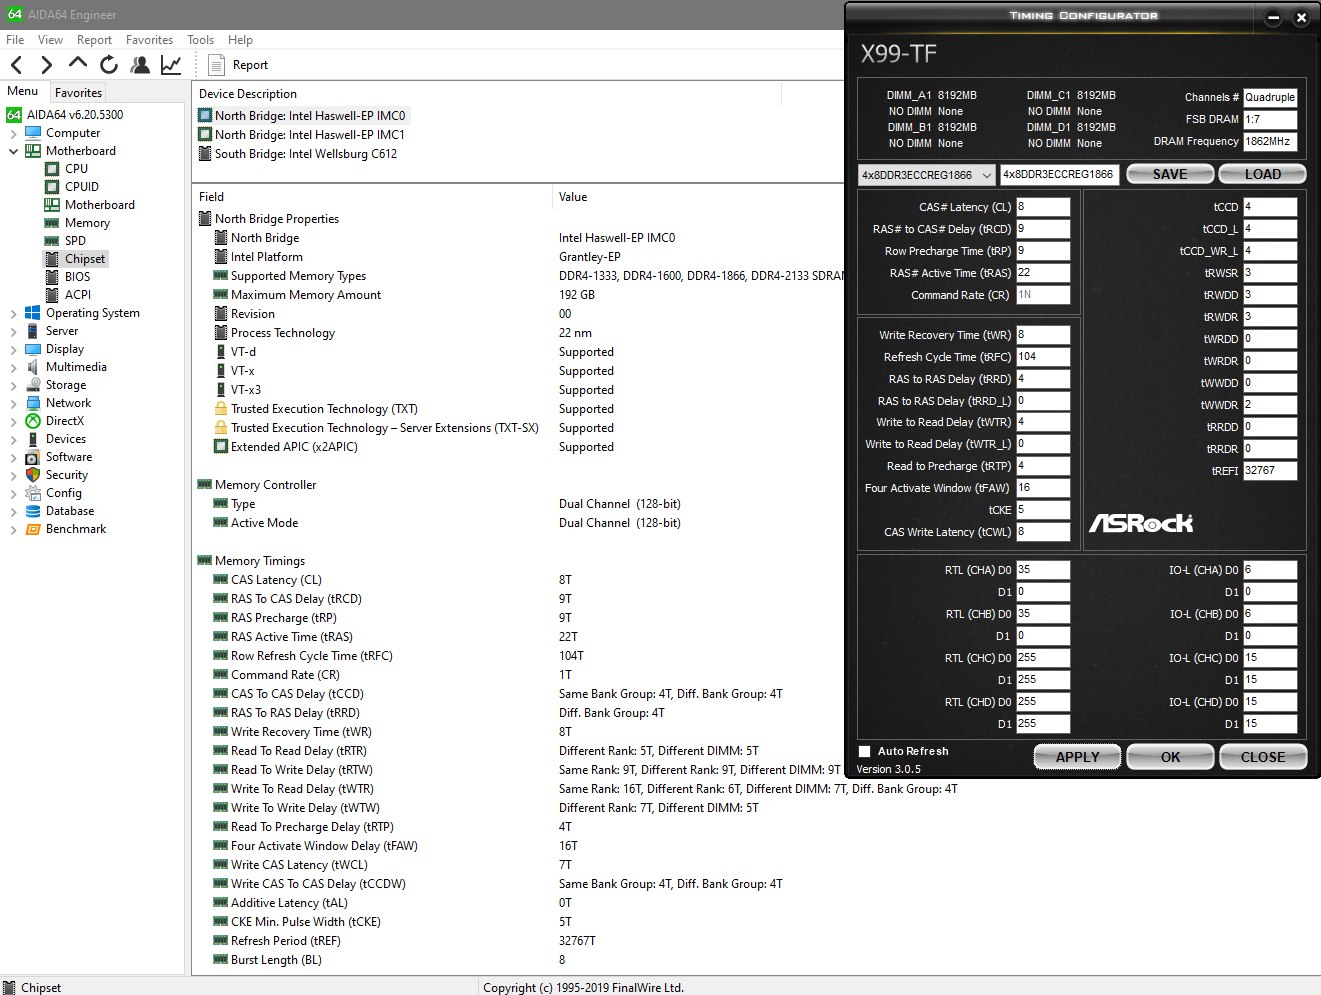Screen dimensions: 1321x995
Task: Switch to the Menu tab
Action: tap(23, 91)
